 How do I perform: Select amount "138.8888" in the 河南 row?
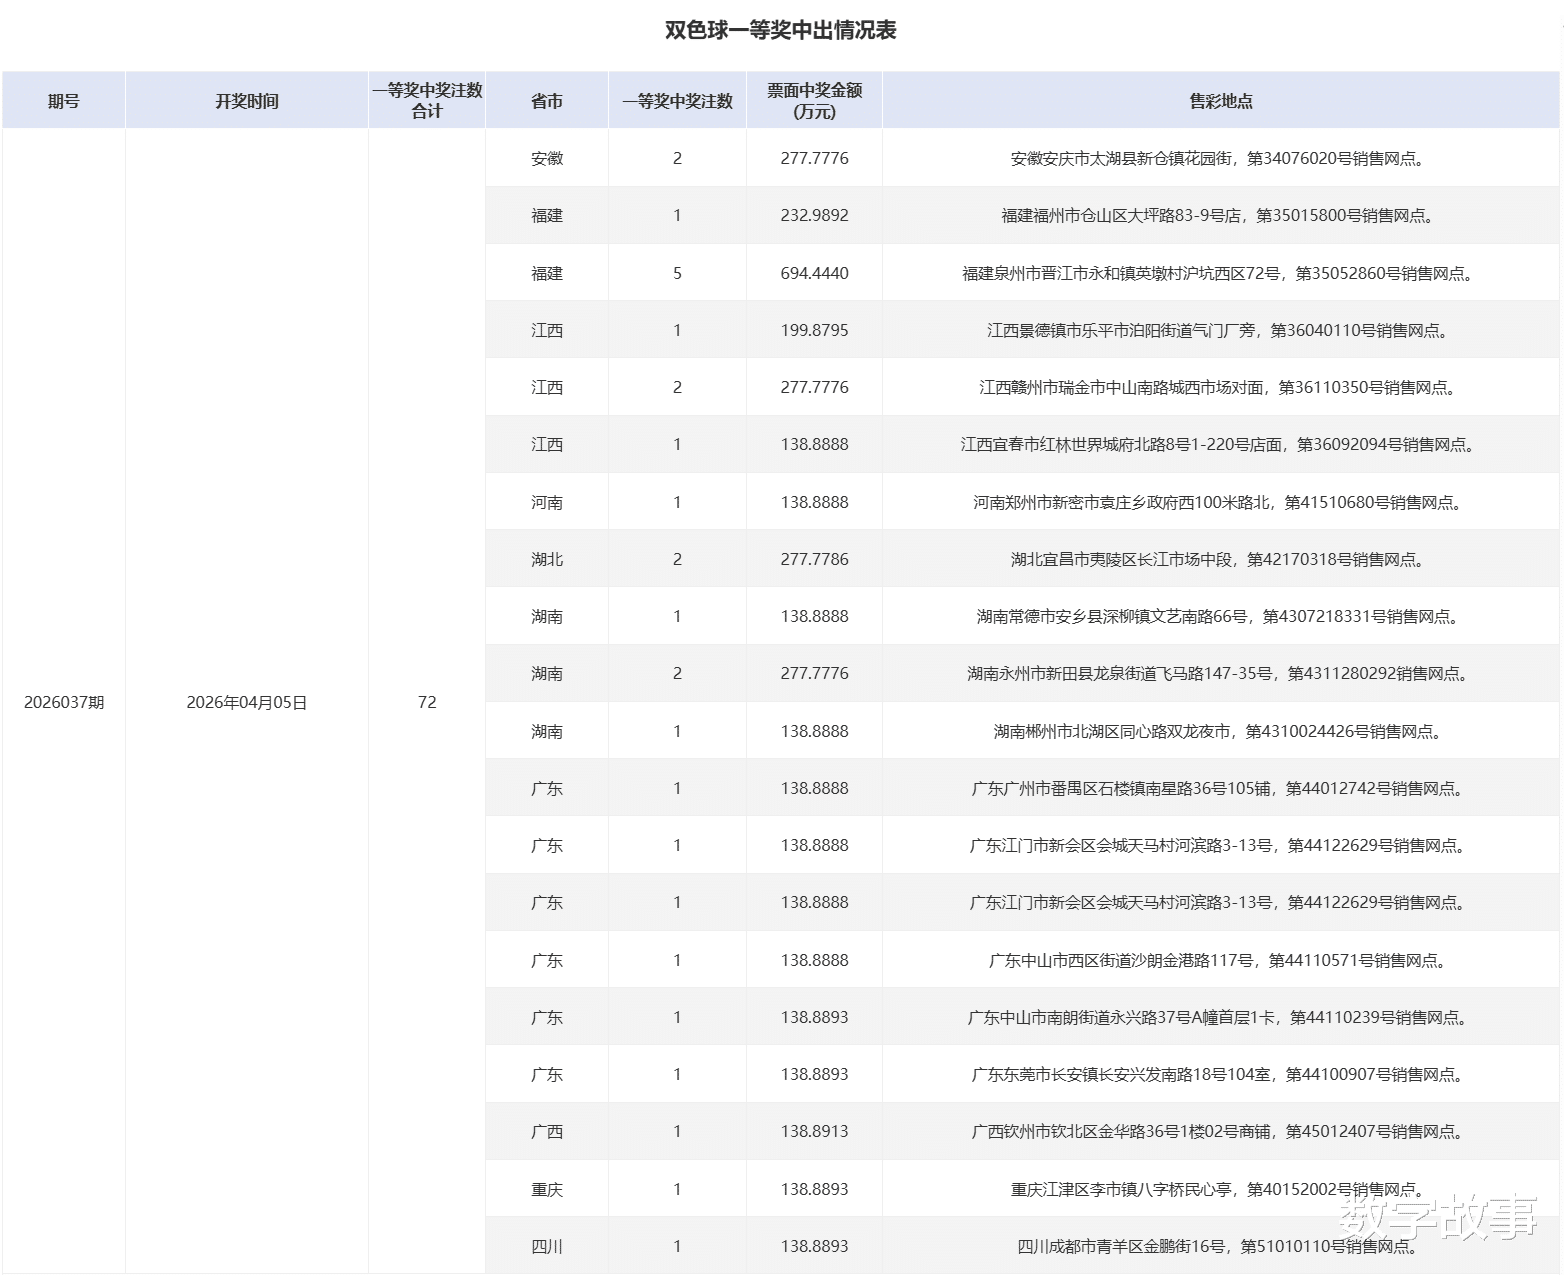click(x=815, y=502)
